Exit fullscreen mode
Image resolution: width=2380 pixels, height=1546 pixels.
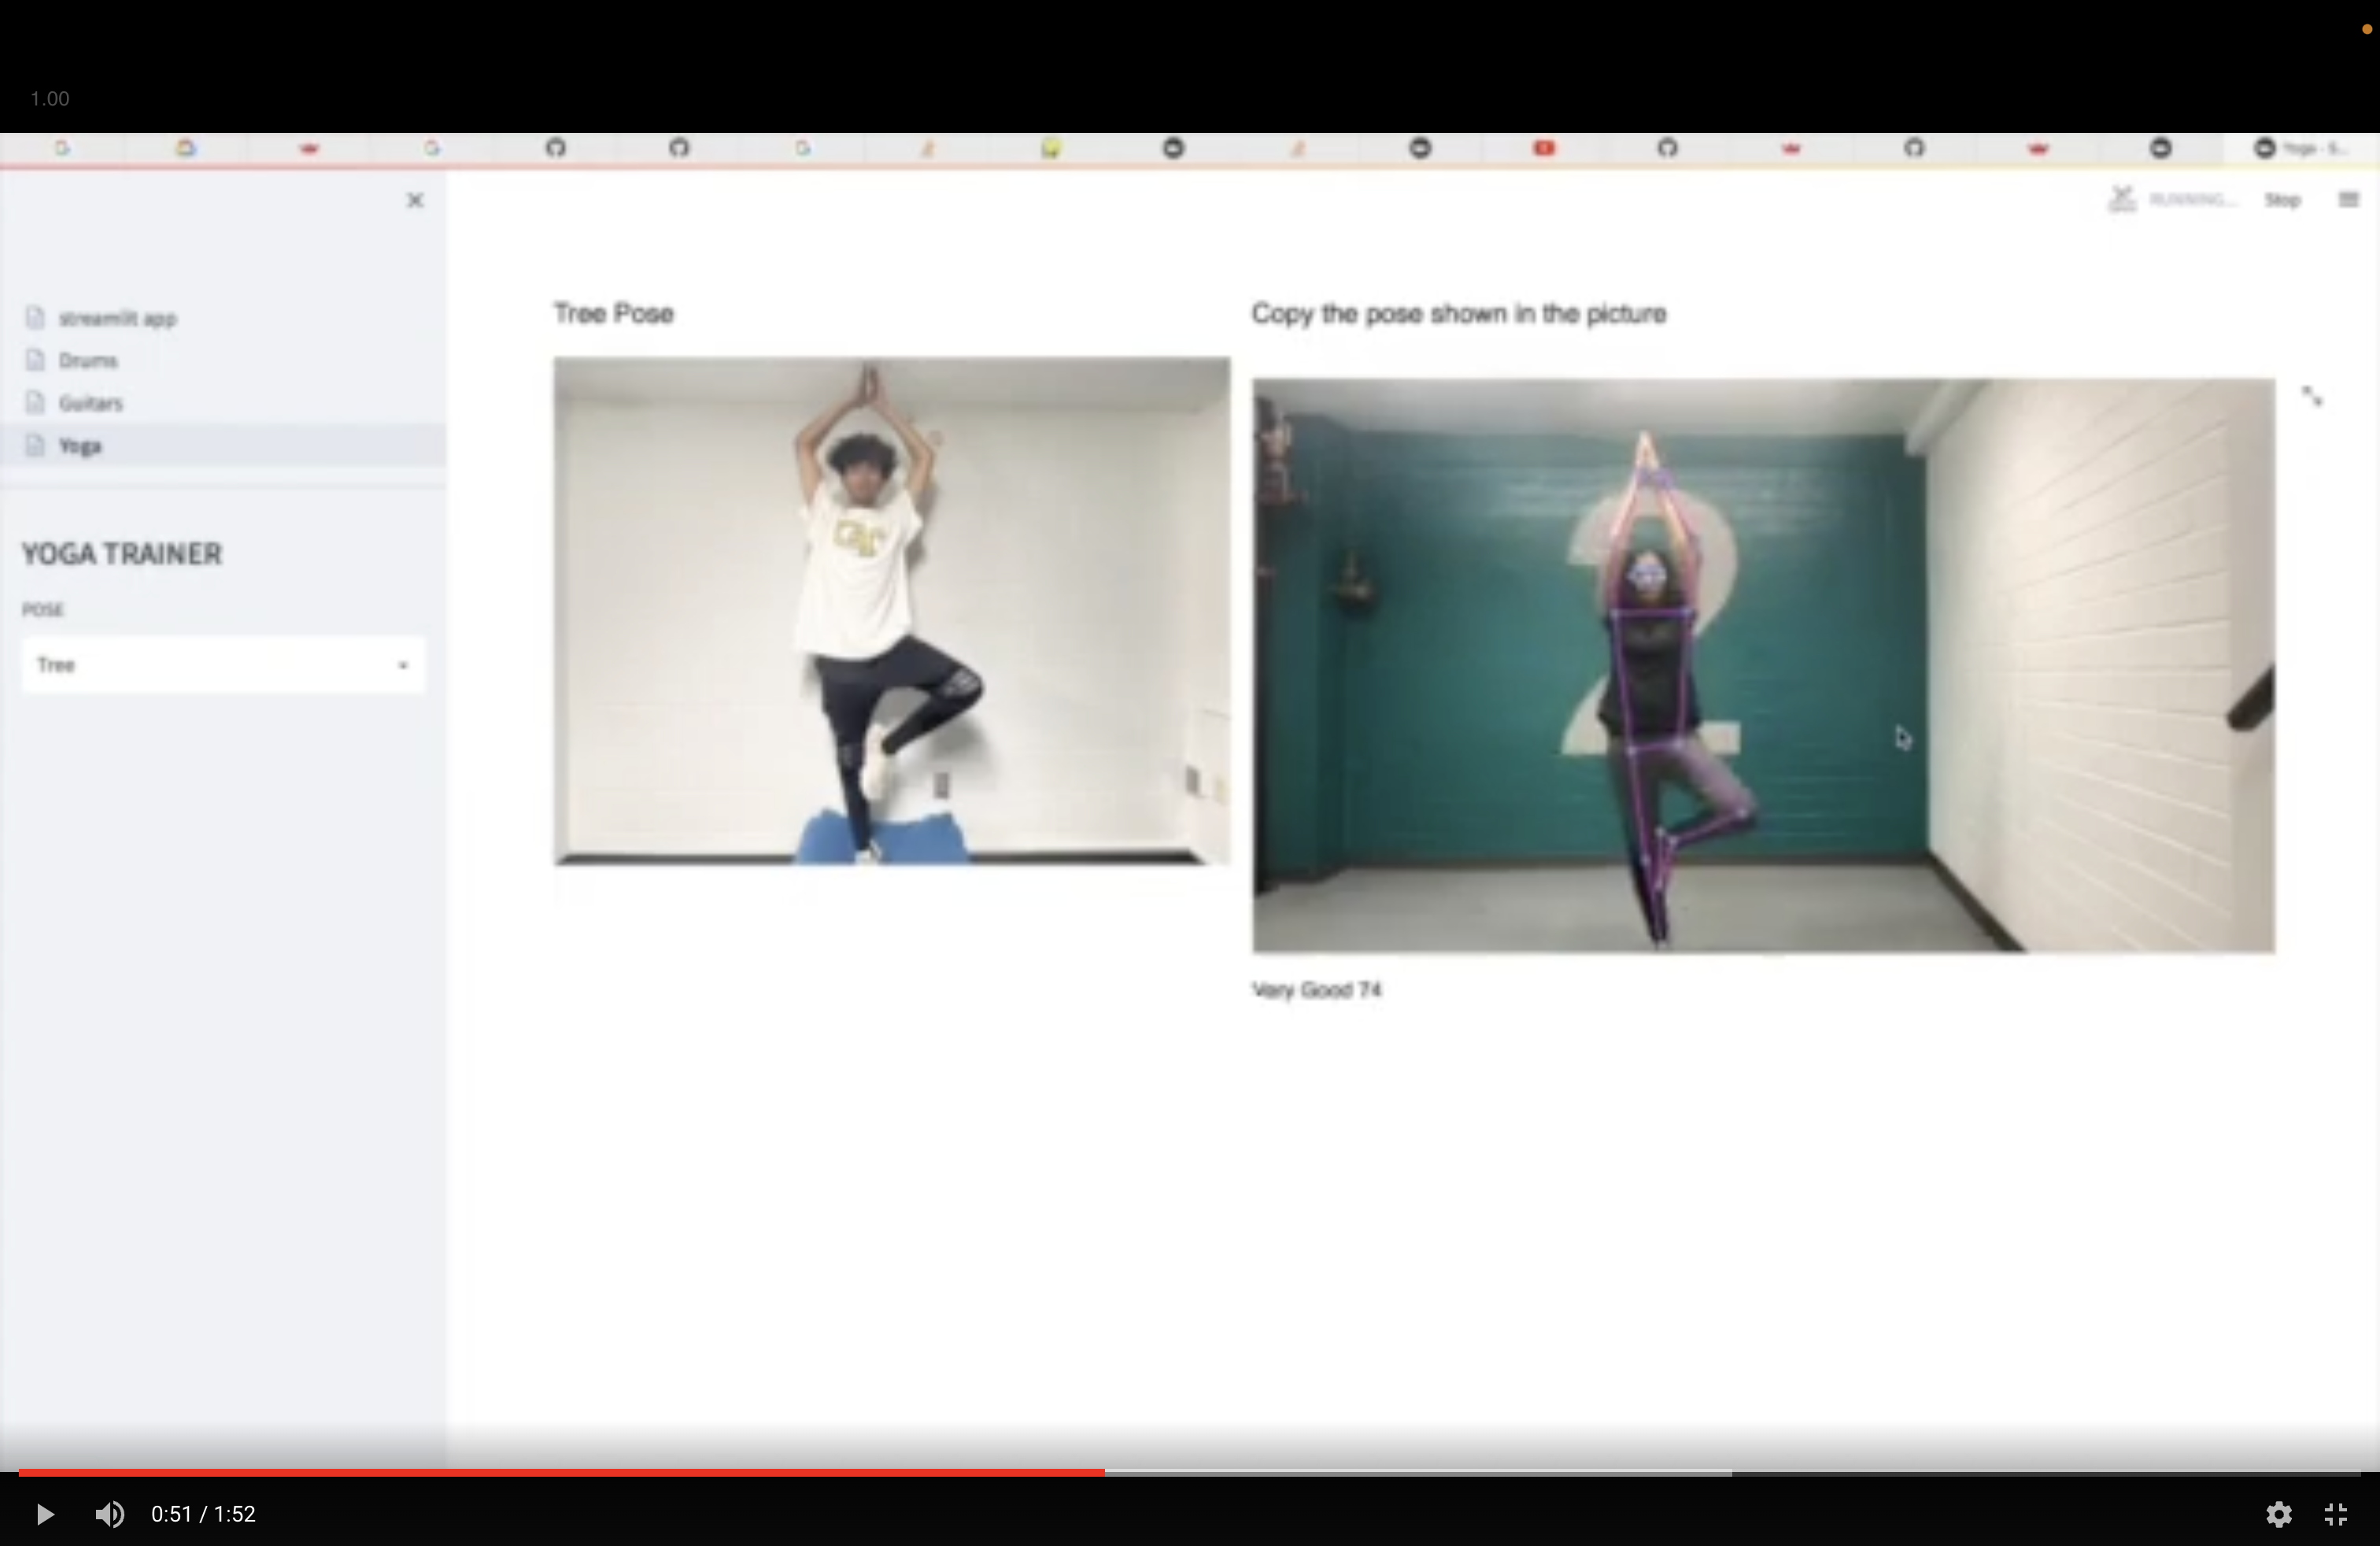click(x=2336, y=1514)
